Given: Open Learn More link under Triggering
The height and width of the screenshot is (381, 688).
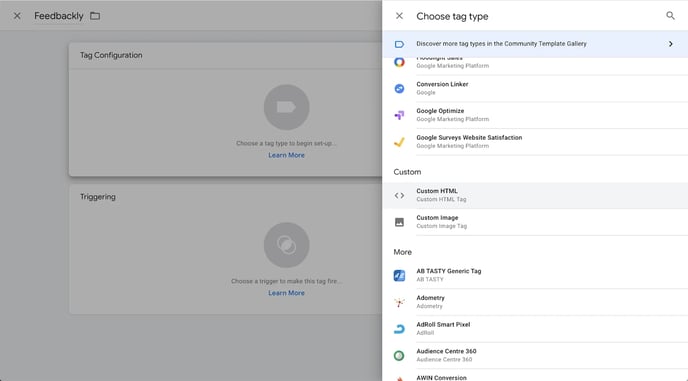Looking at the screenshot, I should [x=287, y=293].
